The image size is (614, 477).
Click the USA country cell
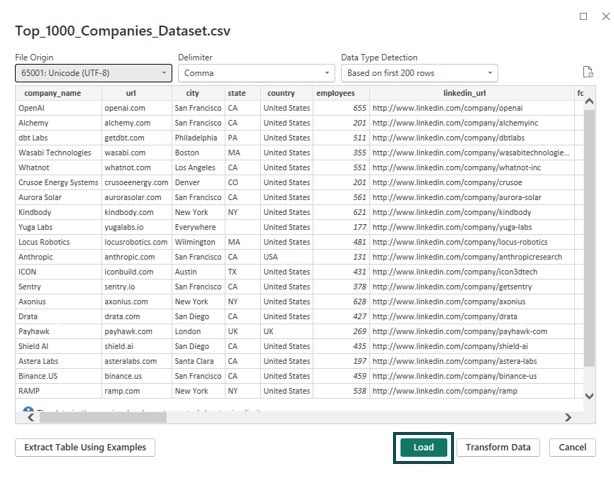[x=287, y=257]
